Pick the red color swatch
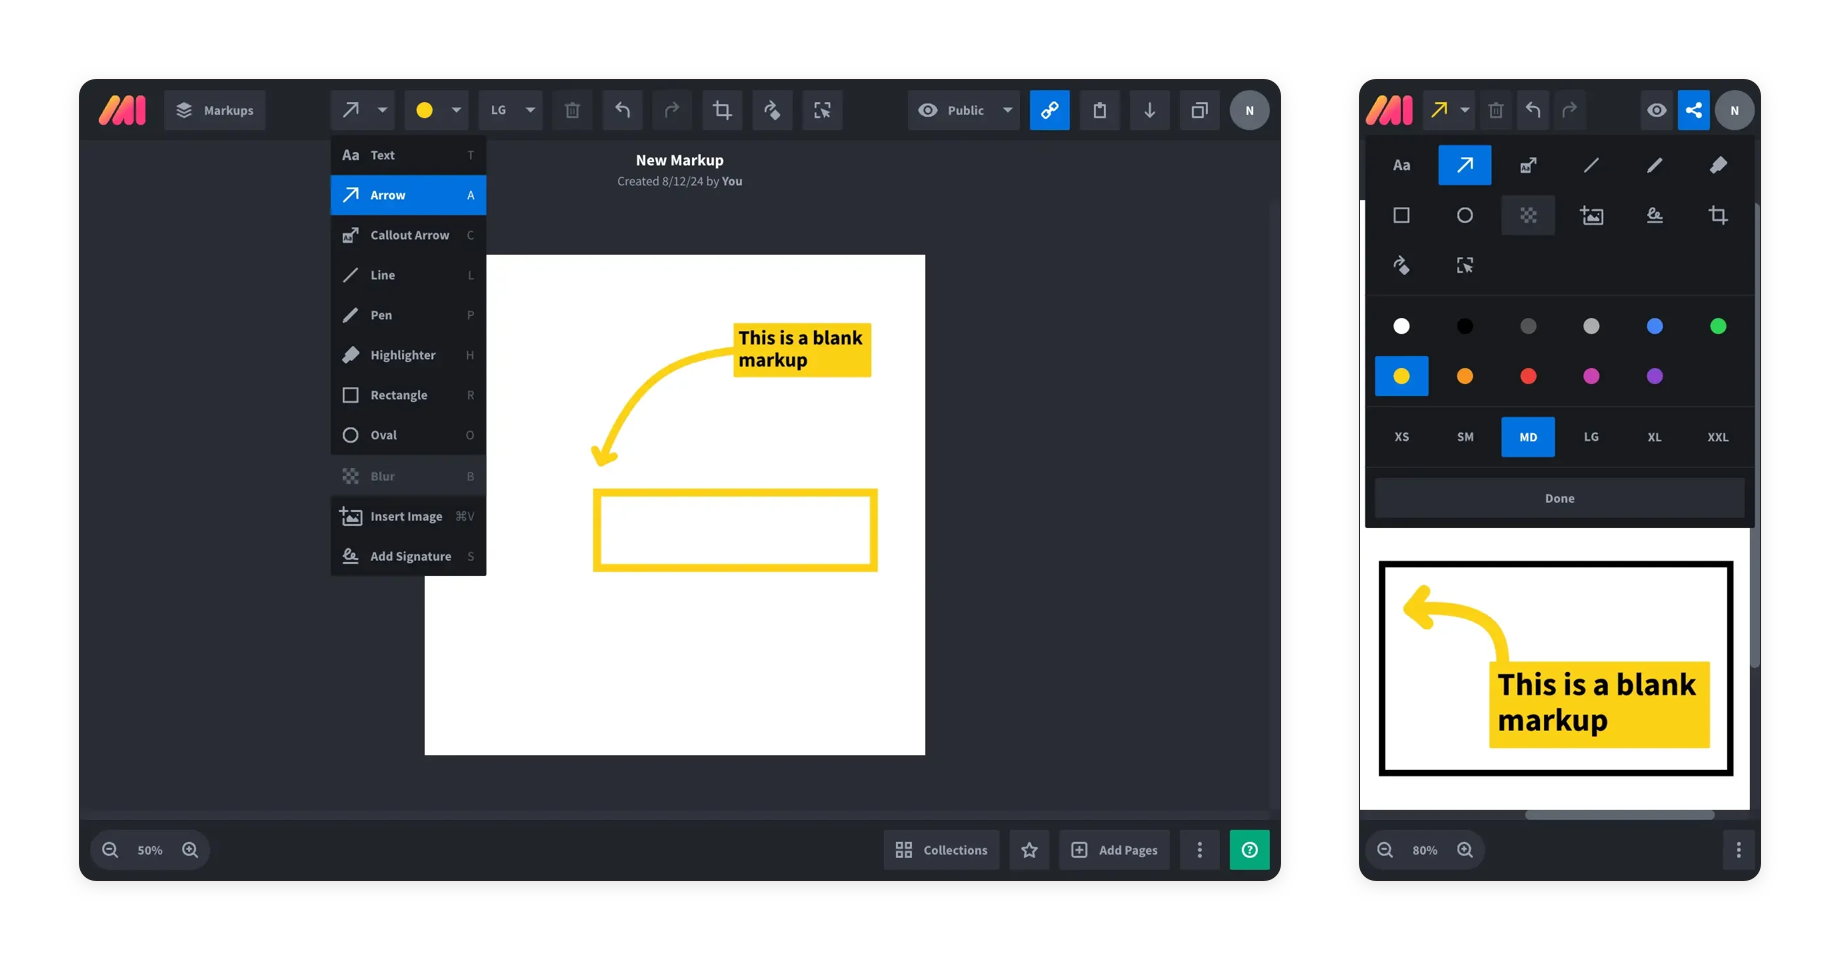This screenshot has height=960, width=1840. point(1527,376)
